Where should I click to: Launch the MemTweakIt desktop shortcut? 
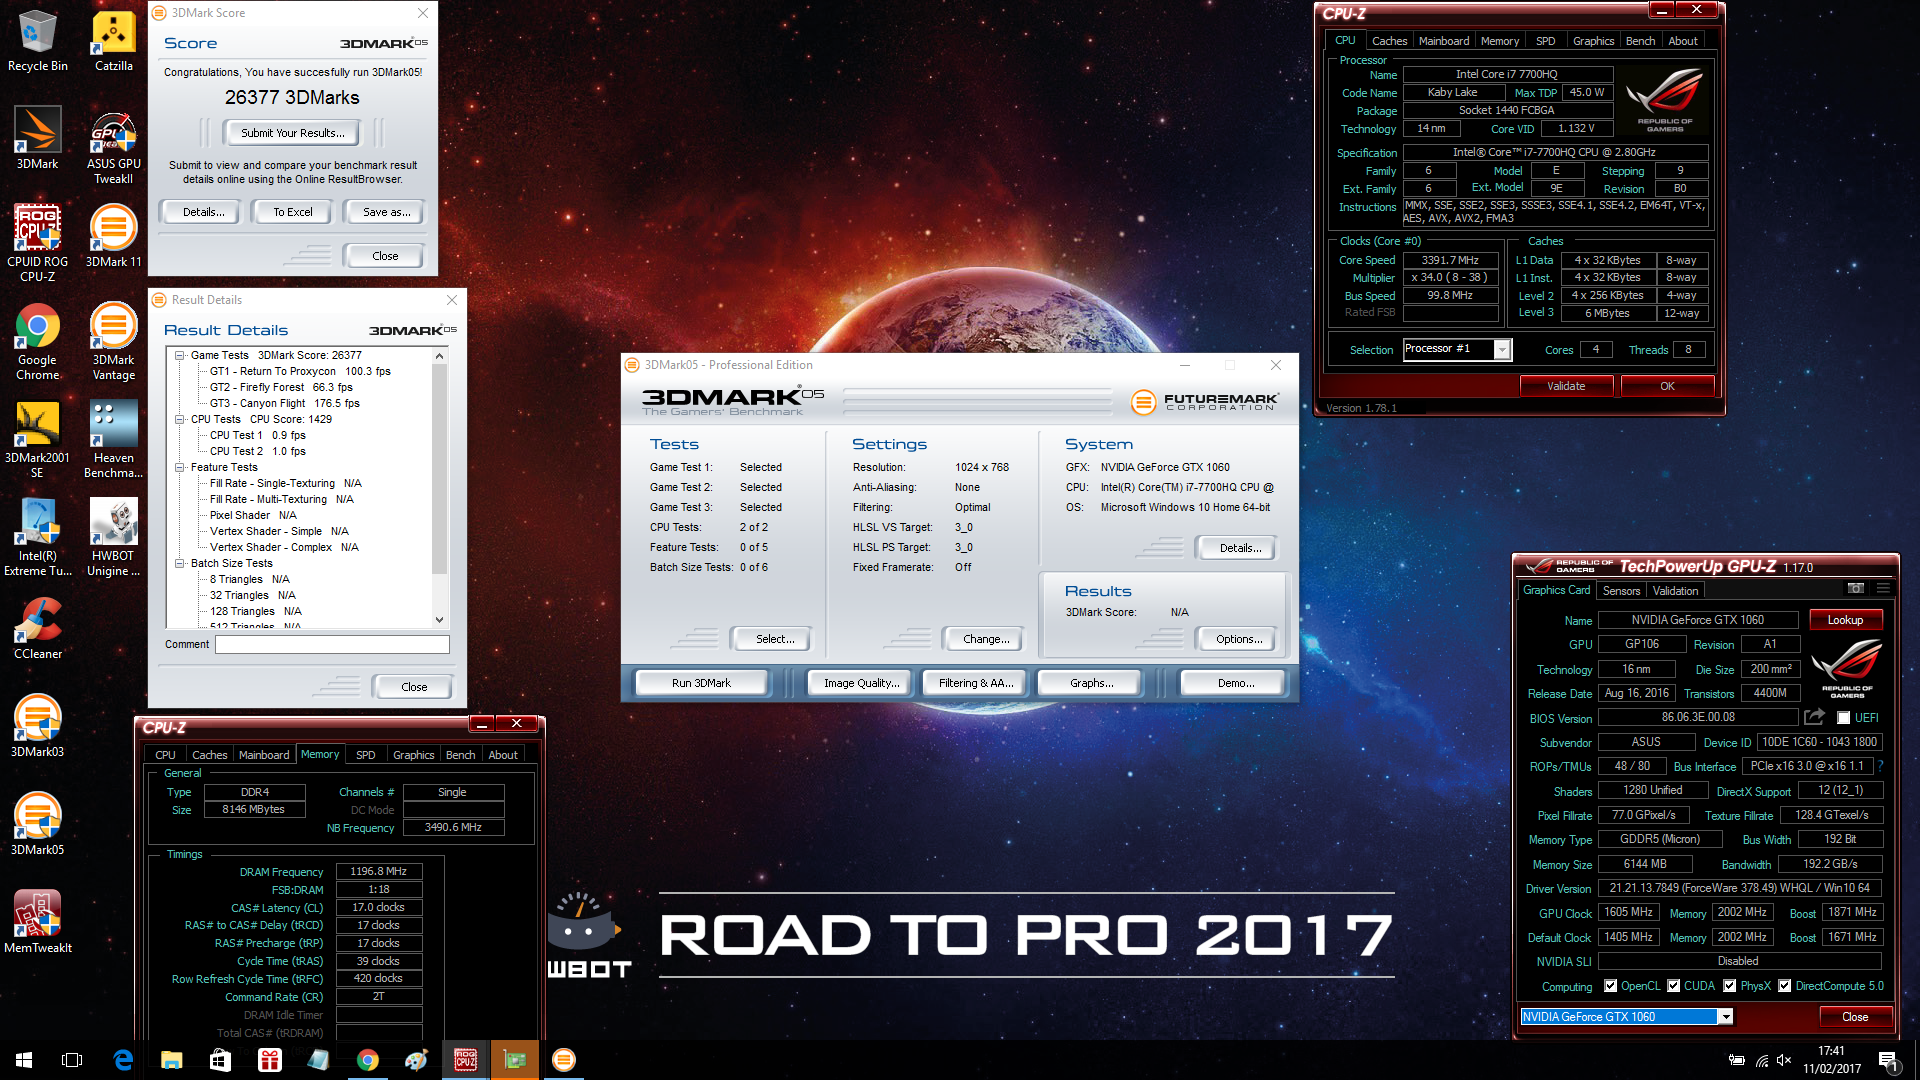point(38,922)
